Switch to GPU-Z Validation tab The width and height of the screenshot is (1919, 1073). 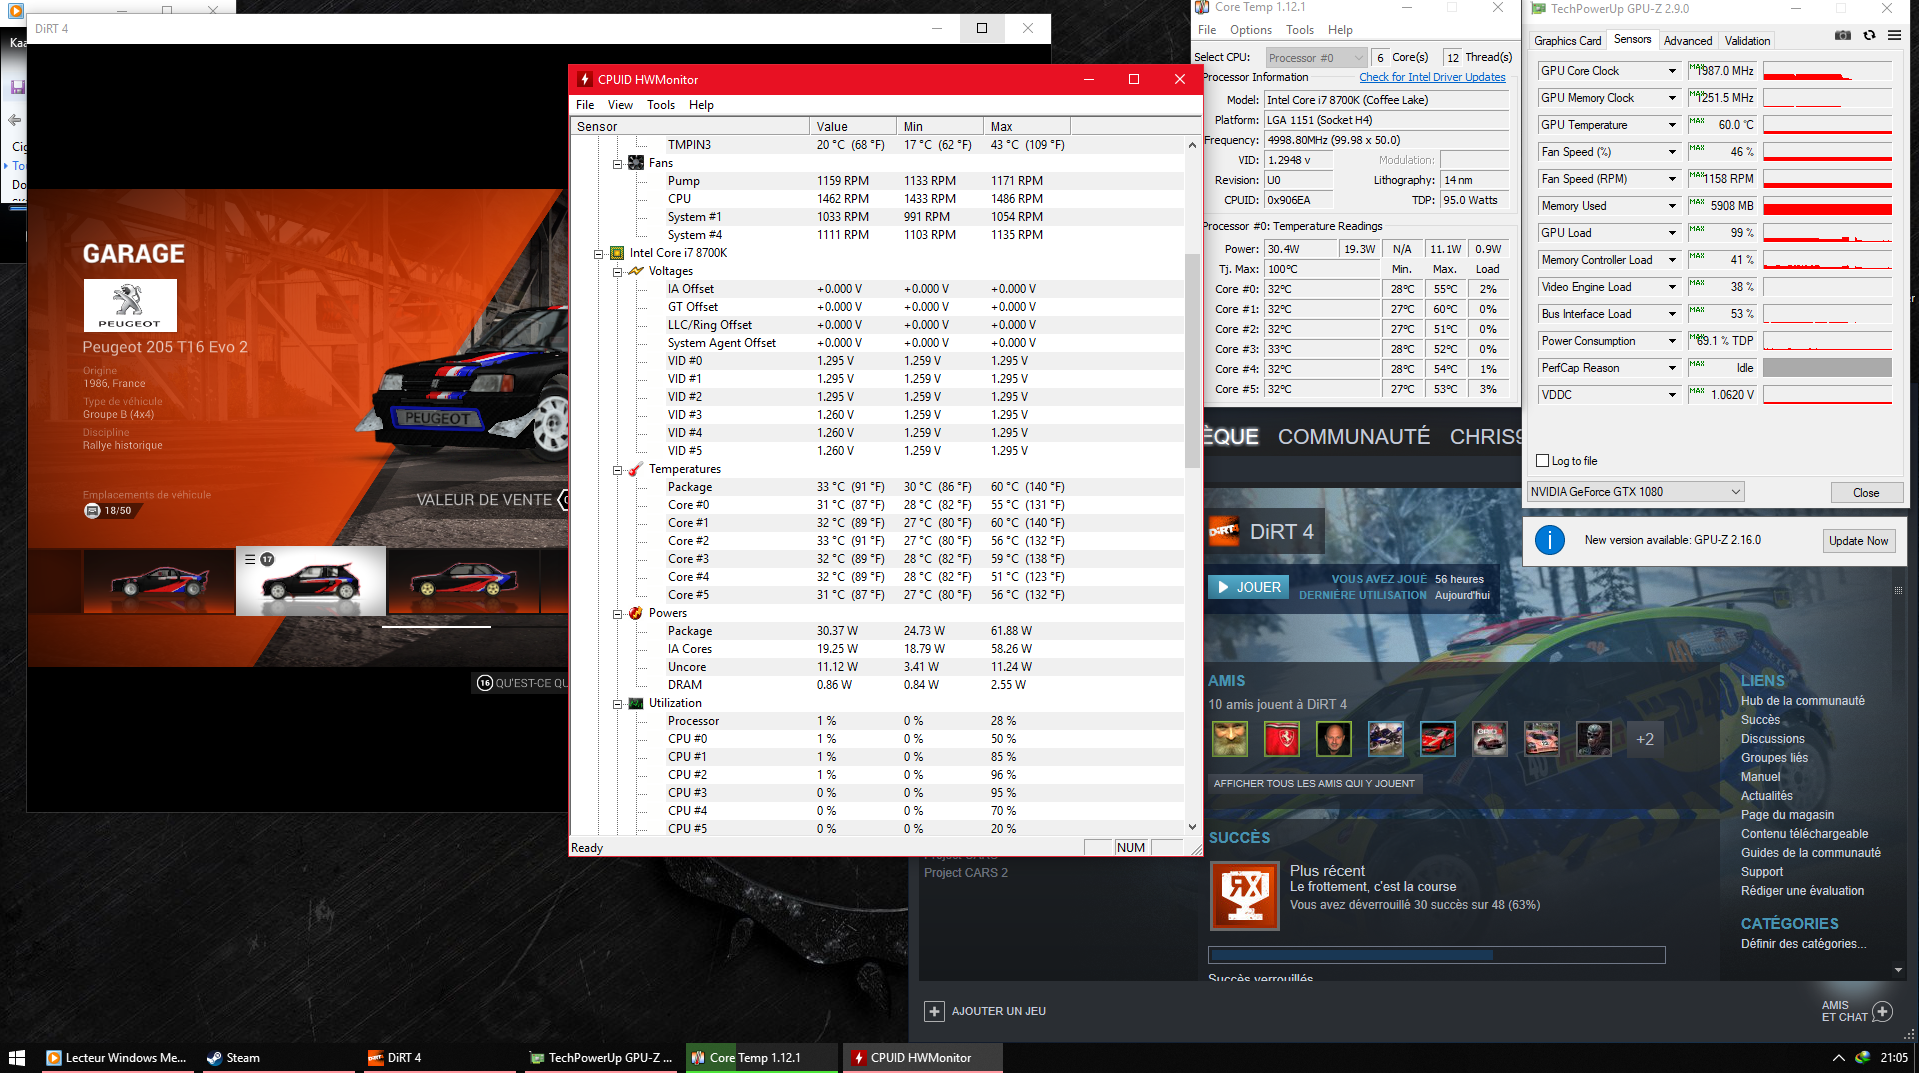coord(1747,41)
